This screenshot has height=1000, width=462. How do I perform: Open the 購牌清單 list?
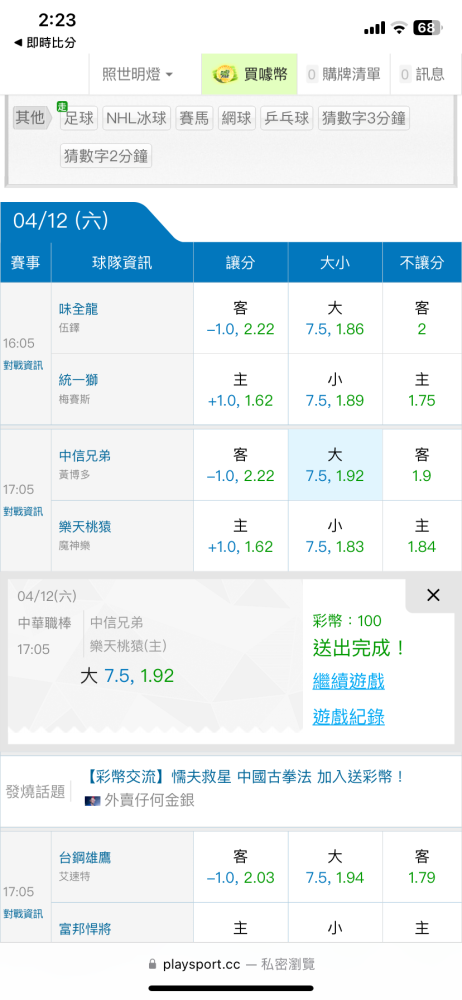344,75
